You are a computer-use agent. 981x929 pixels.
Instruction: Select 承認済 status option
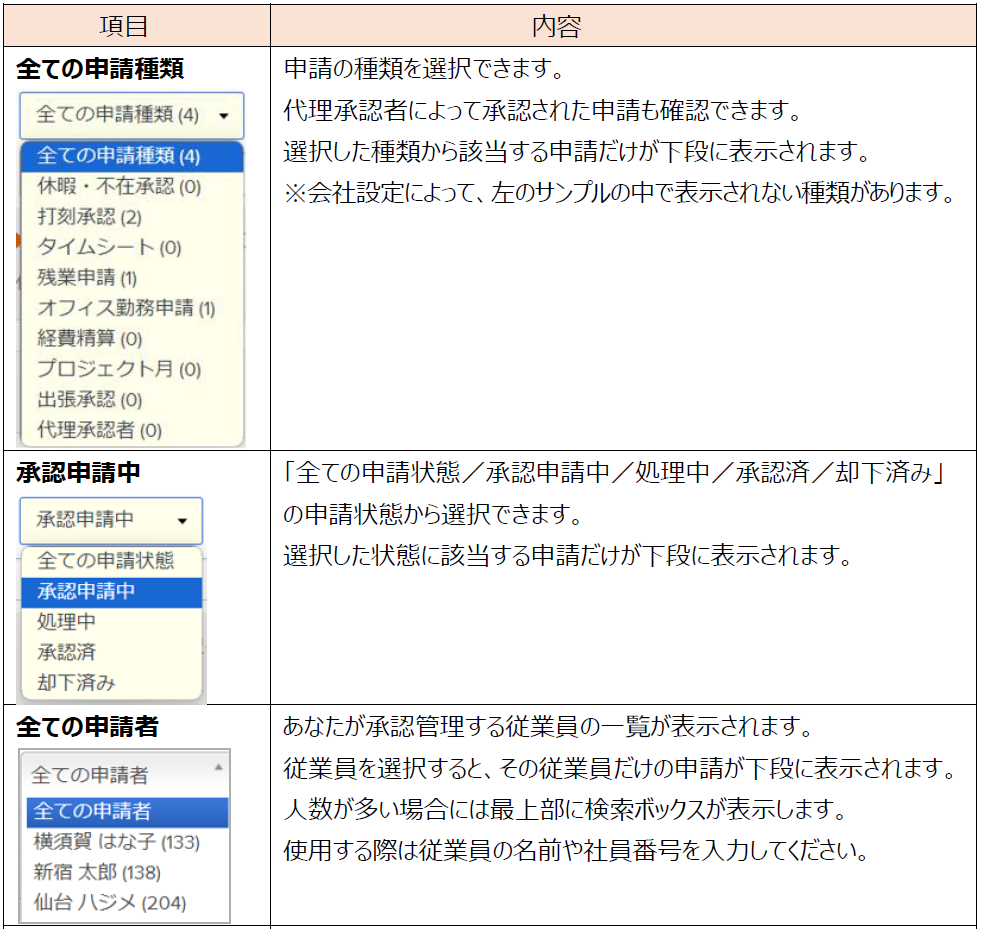click(66, 652)
